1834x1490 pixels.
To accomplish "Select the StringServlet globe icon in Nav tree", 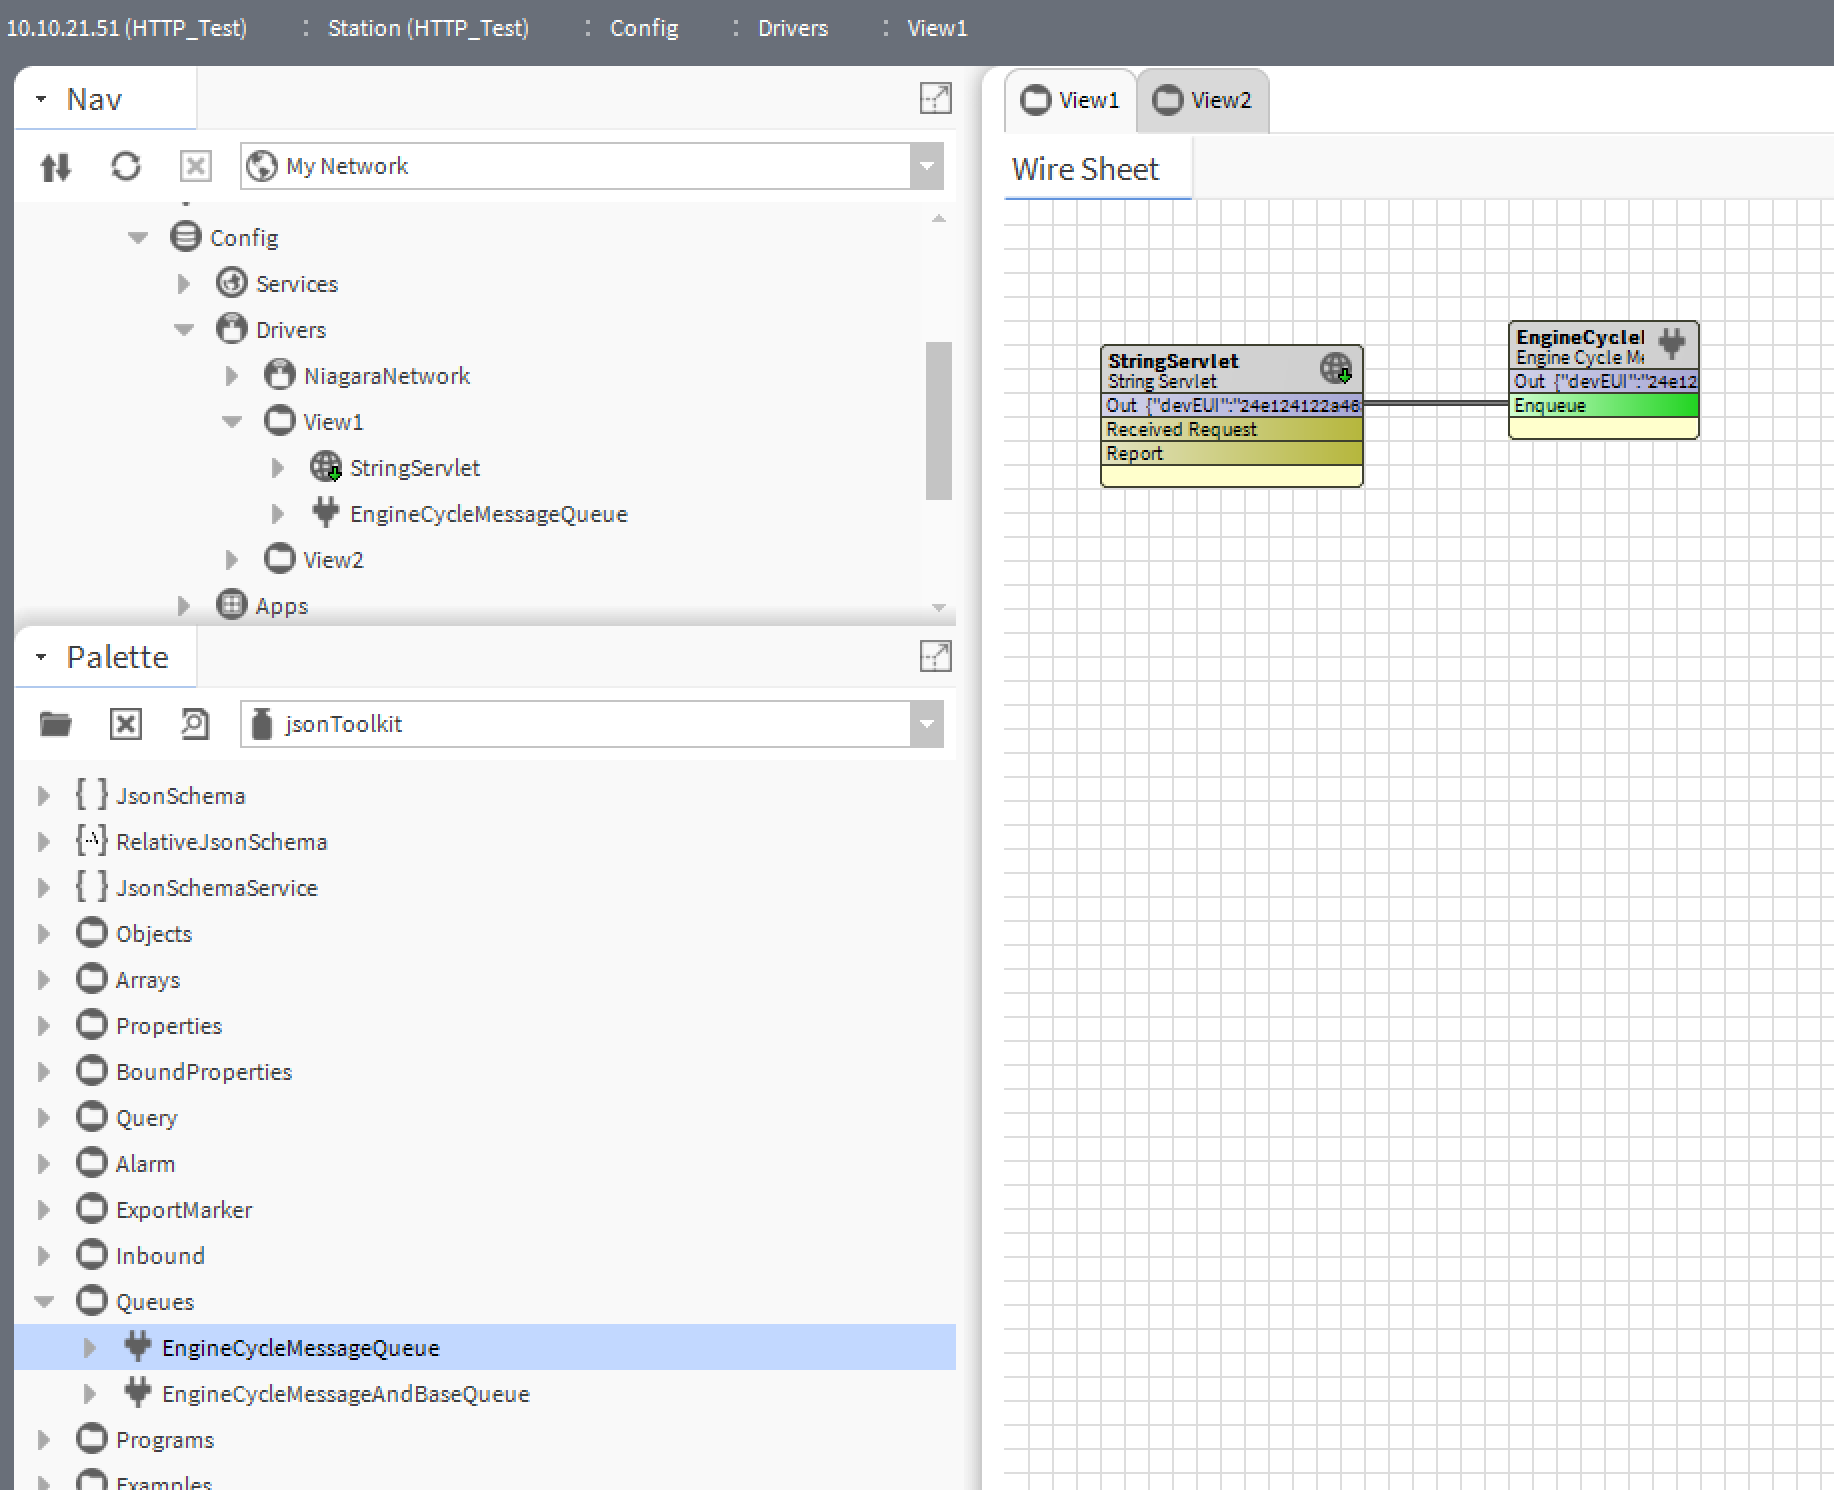I will [326, 467].
